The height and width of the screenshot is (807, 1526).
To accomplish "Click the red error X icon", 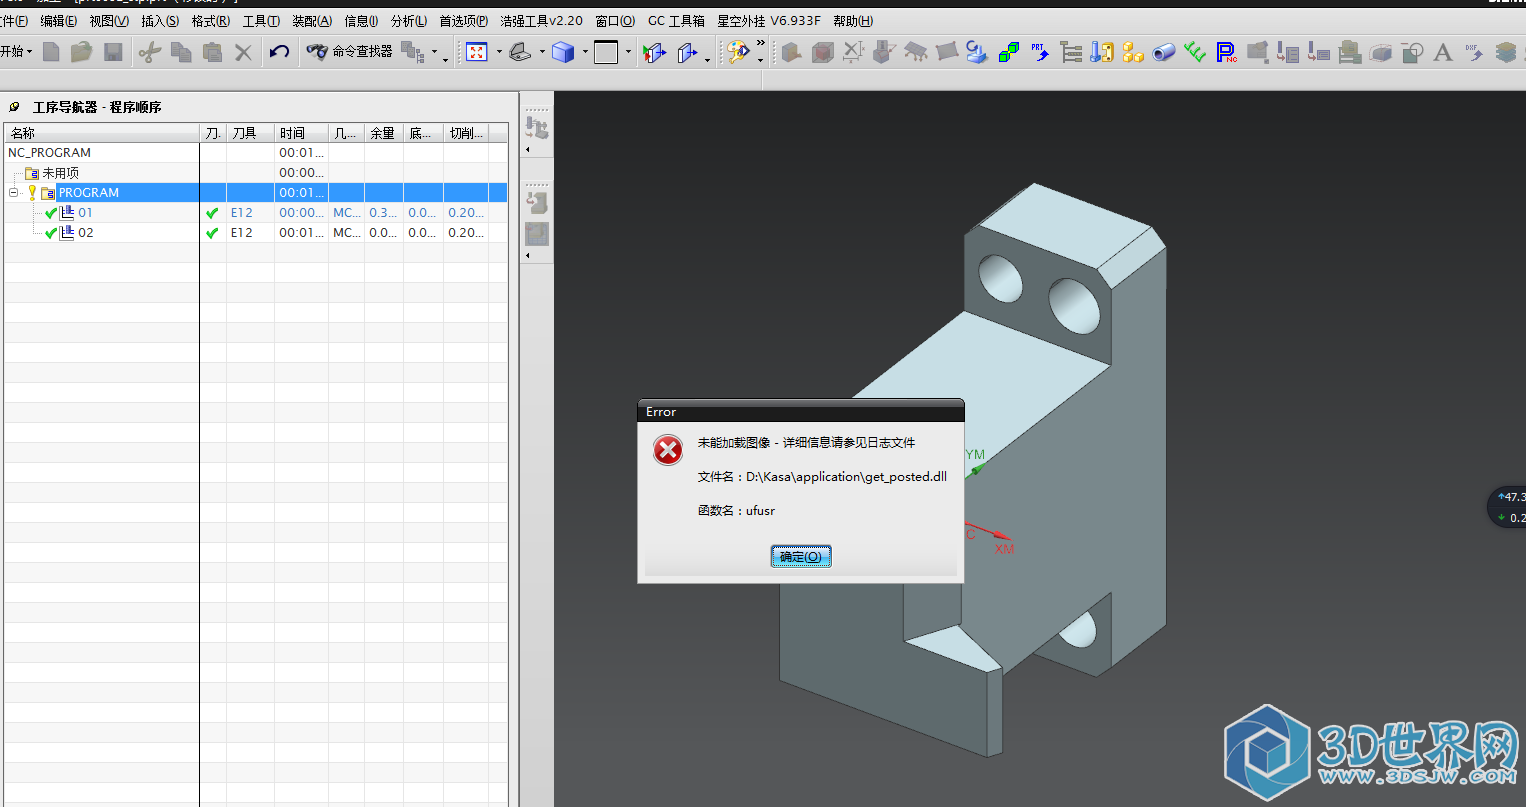I will [x=668, y=450].
